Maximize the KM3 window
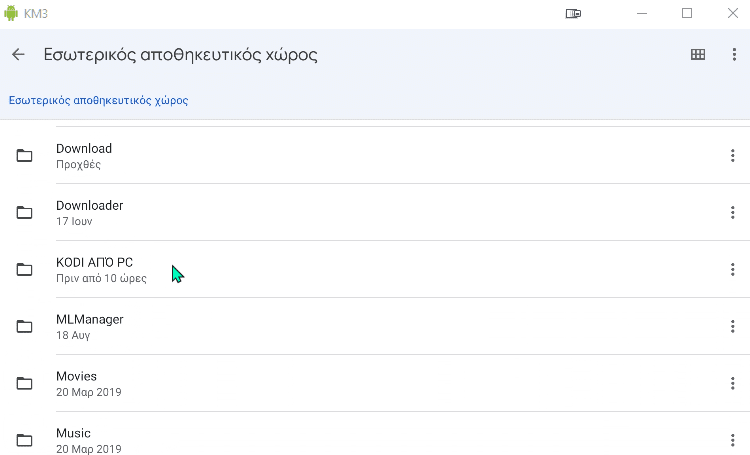The image size is (750, 455). click(x=687, y=13)
